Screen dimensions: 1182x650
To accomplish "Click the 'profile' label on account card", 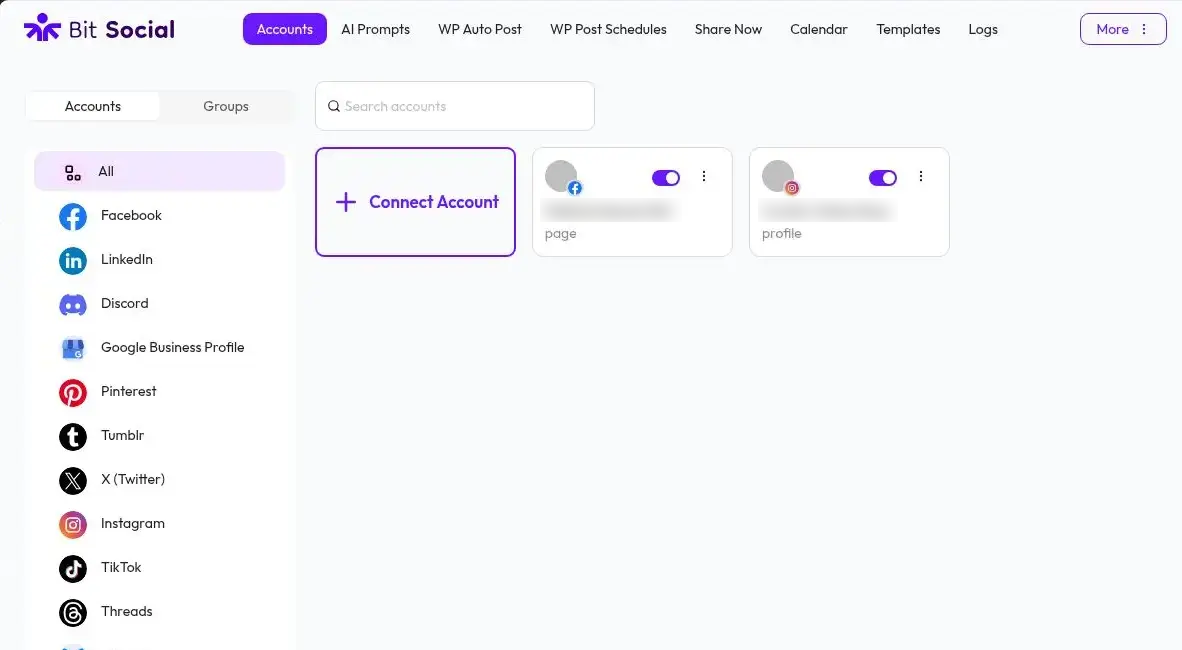I will click(782, 234).
